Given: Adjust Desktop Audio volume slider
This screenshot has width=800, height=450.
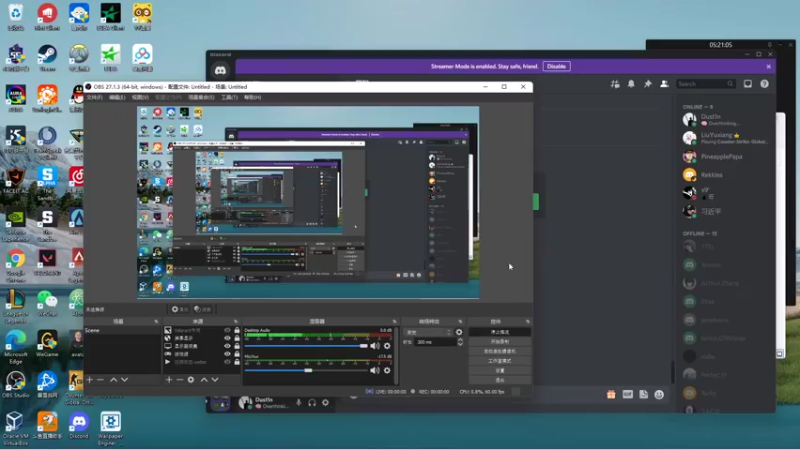Looking at the screenshot, I should [x=306, y=346].
